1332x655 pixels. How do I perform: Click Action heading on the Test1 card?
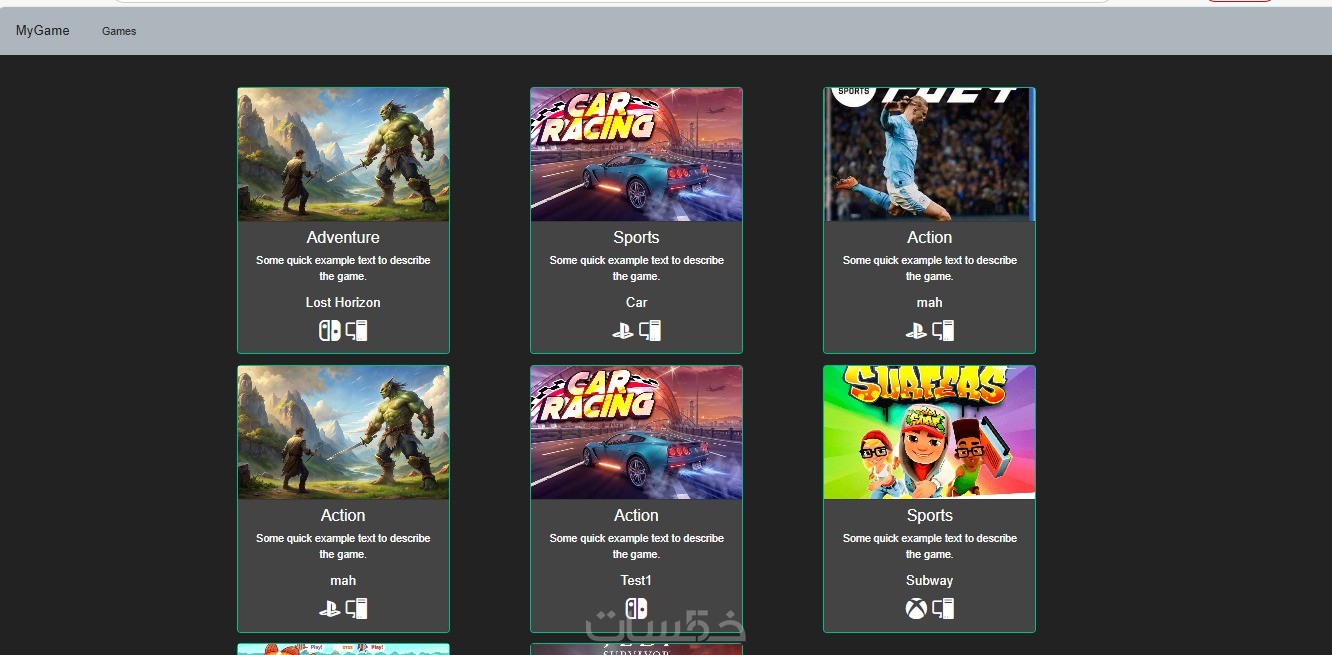636,515
